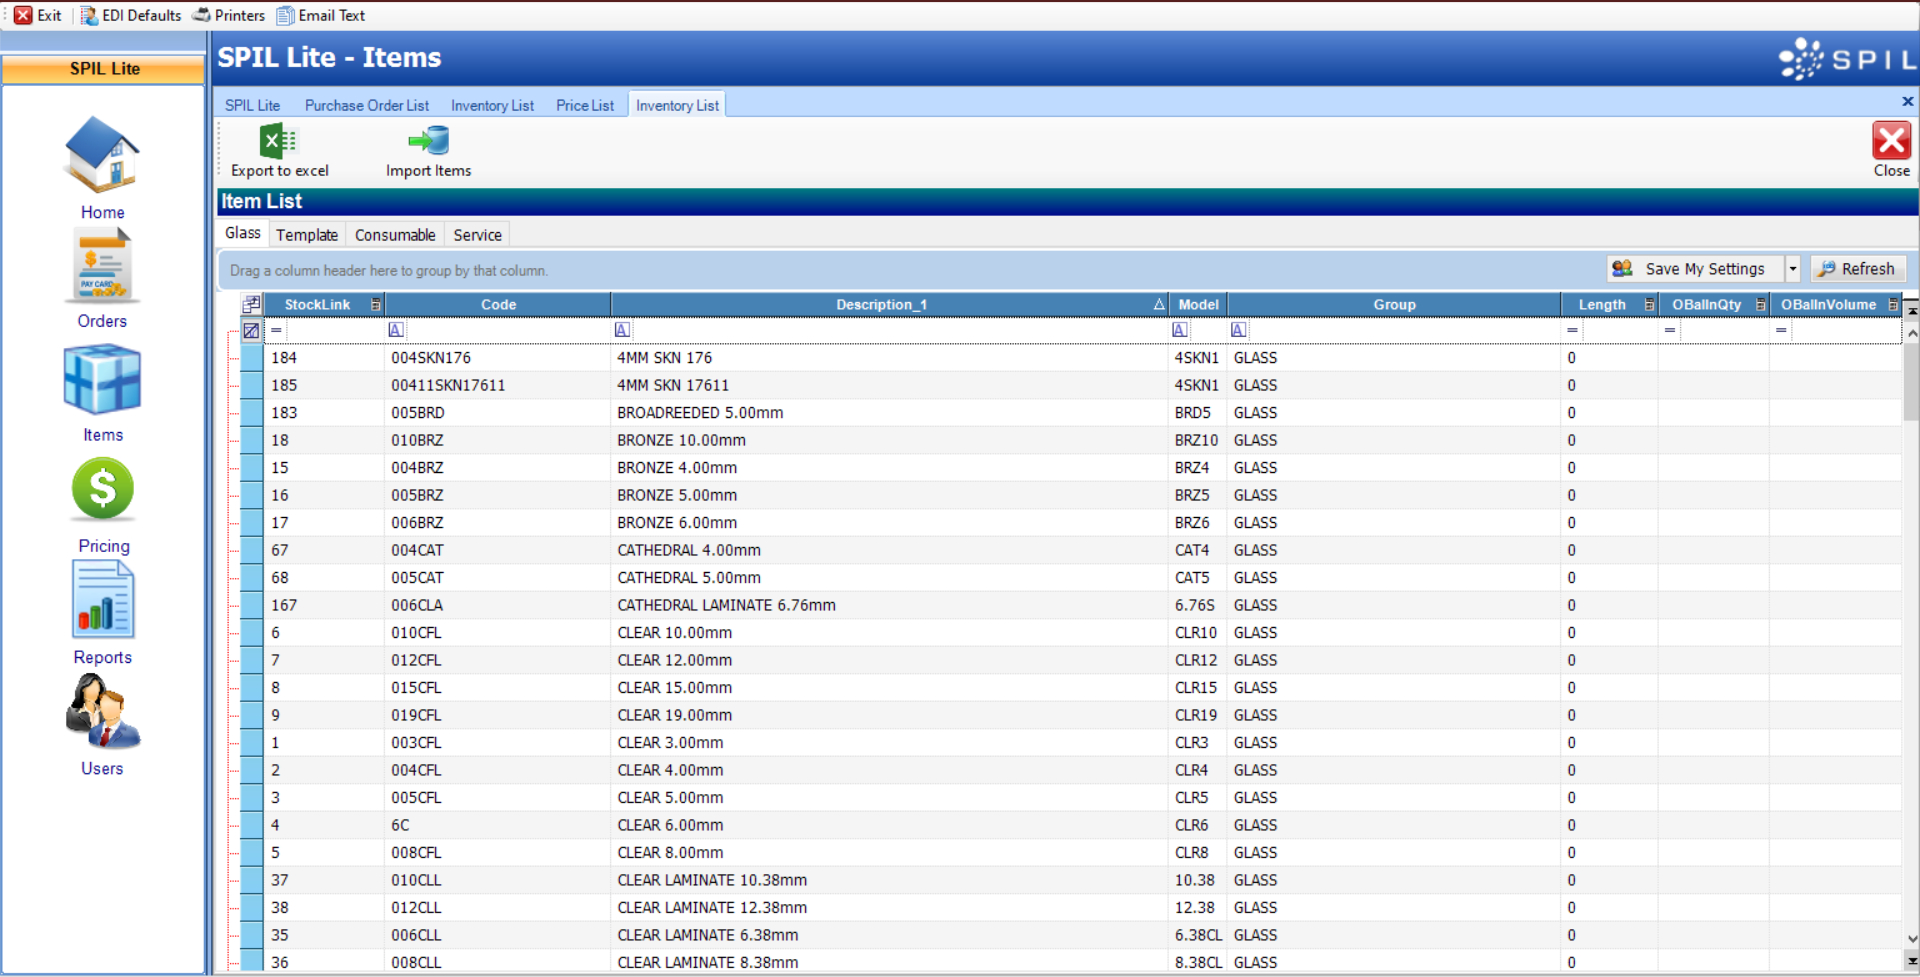The image size is (1920, 977).
Task: Open Printers from top toolbar
Action: [229, 15]
